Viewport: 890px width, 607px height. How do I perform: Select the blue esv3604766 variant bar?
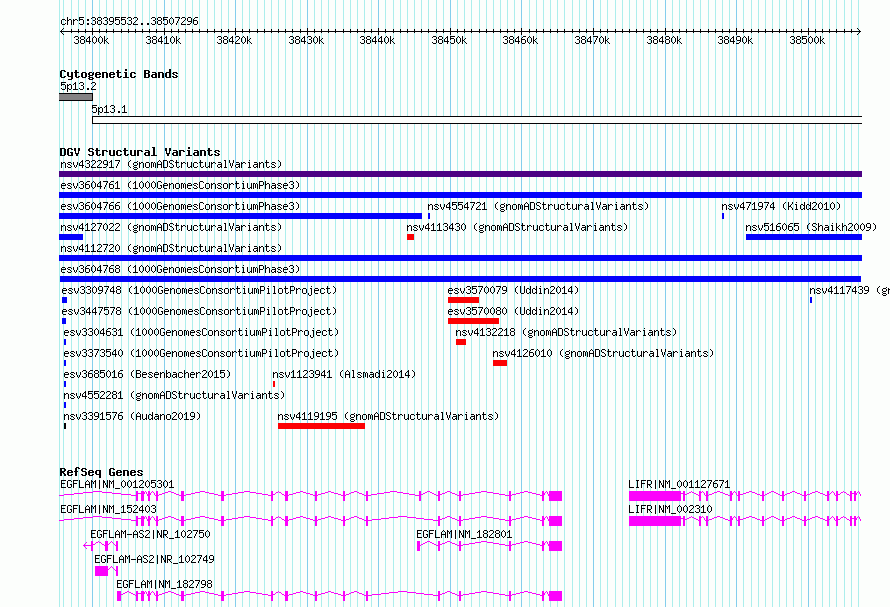(241, 216)
